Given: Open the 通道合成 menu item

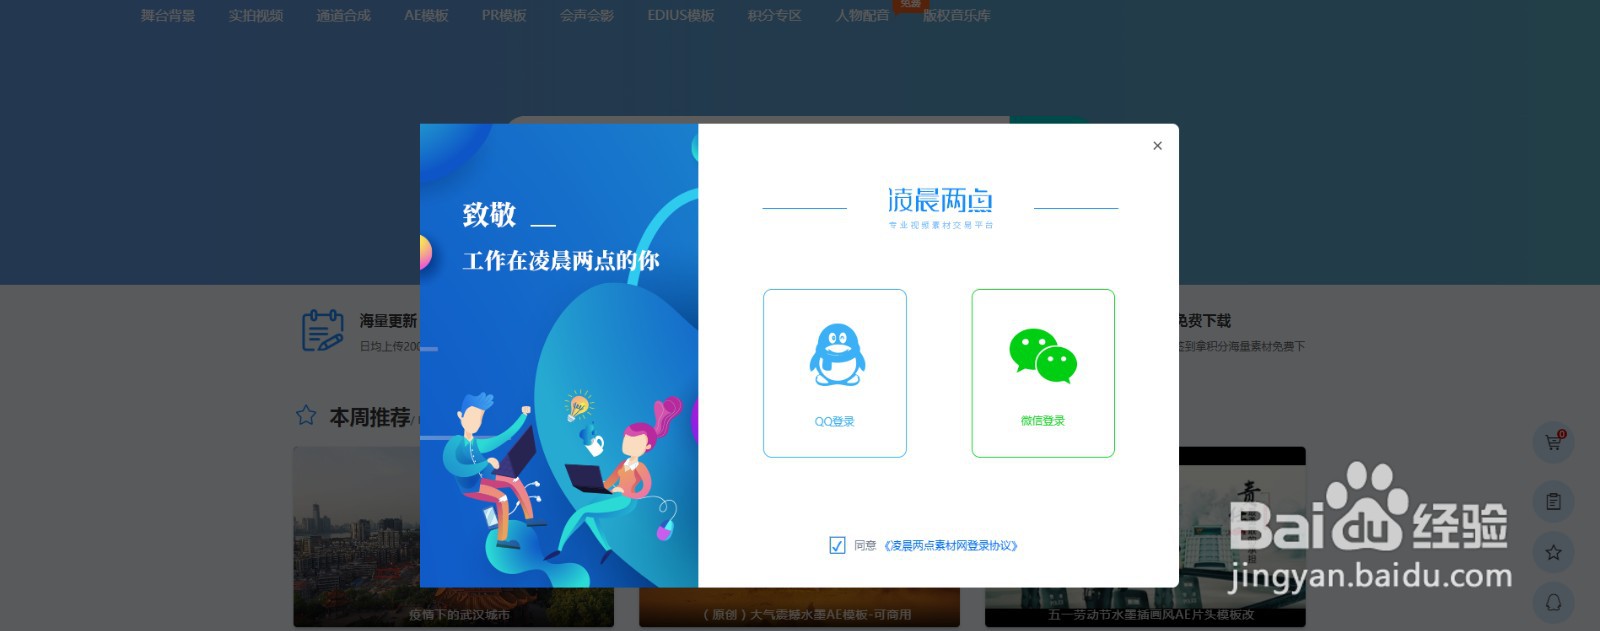Looking at the screenshot, I should pyautogui.click(x=343, y=16).
